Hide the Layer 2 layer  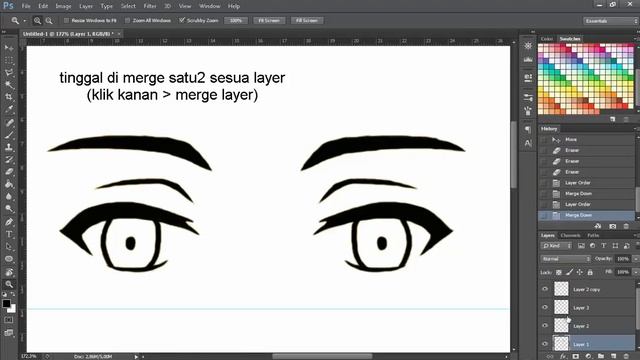click(545, 326)
